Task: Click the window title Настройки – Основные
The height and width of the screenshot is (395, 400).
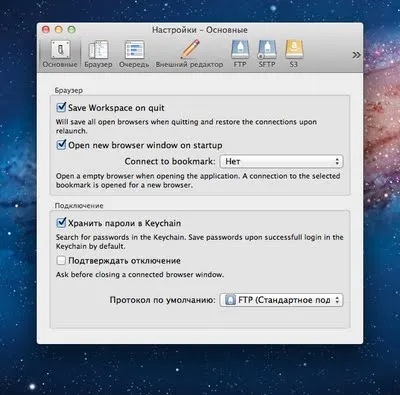Action: point(200,30)
